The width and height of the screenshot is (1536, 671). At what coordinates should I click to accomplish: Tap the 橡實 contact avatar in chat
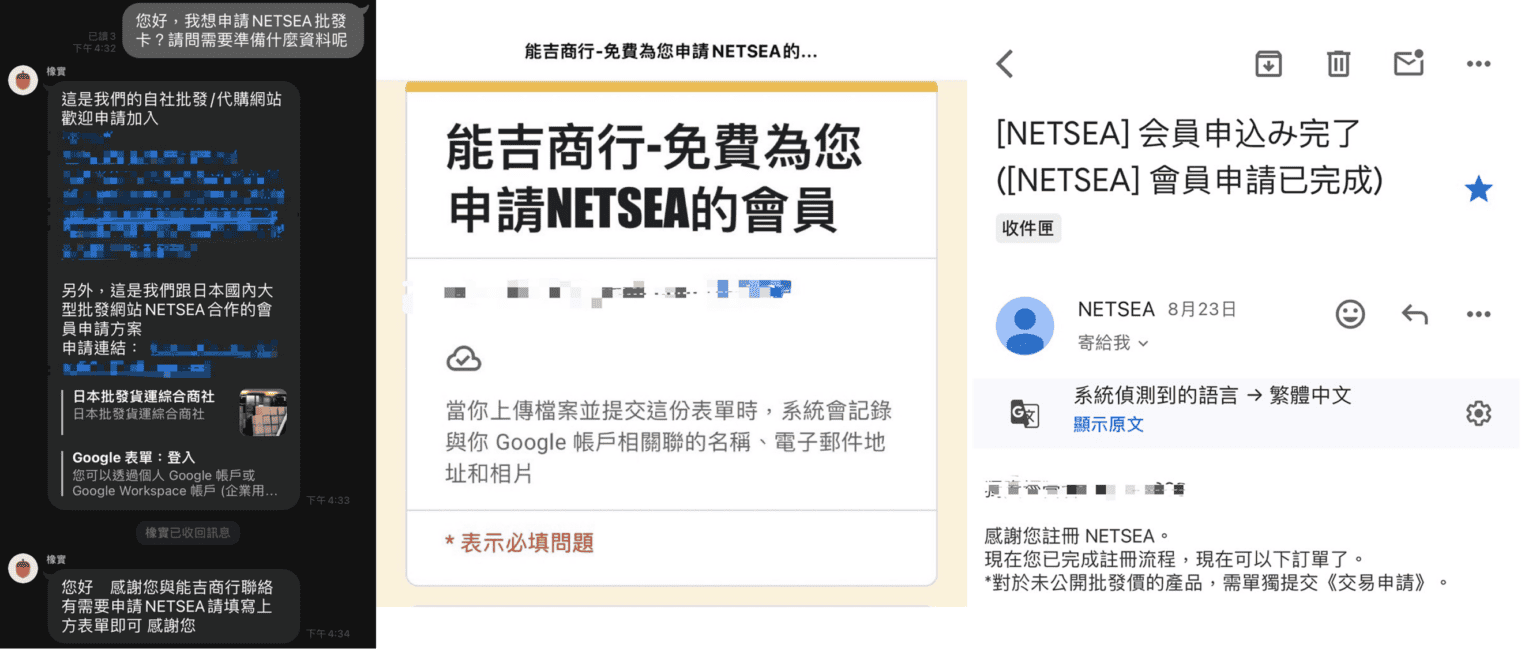pyautogui.click(x=22, y=80)
